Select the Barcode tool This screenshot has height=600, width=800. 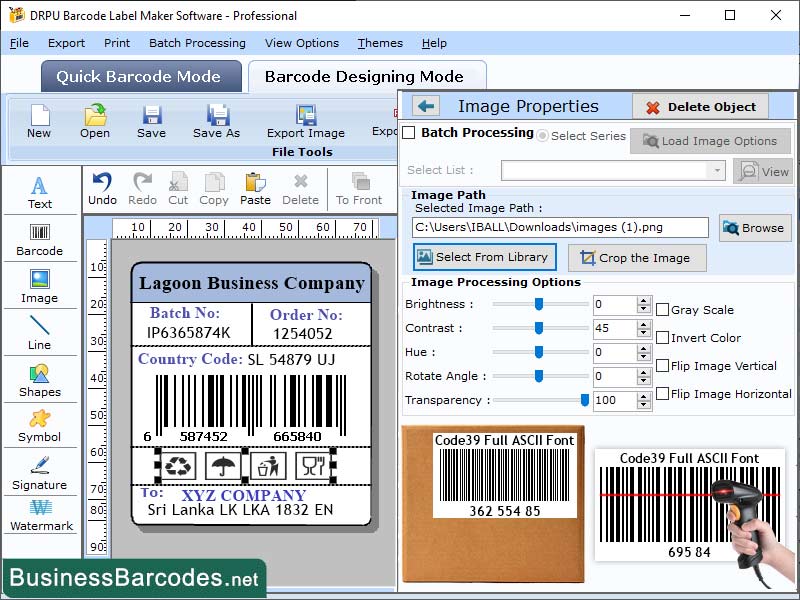(40, 238)
